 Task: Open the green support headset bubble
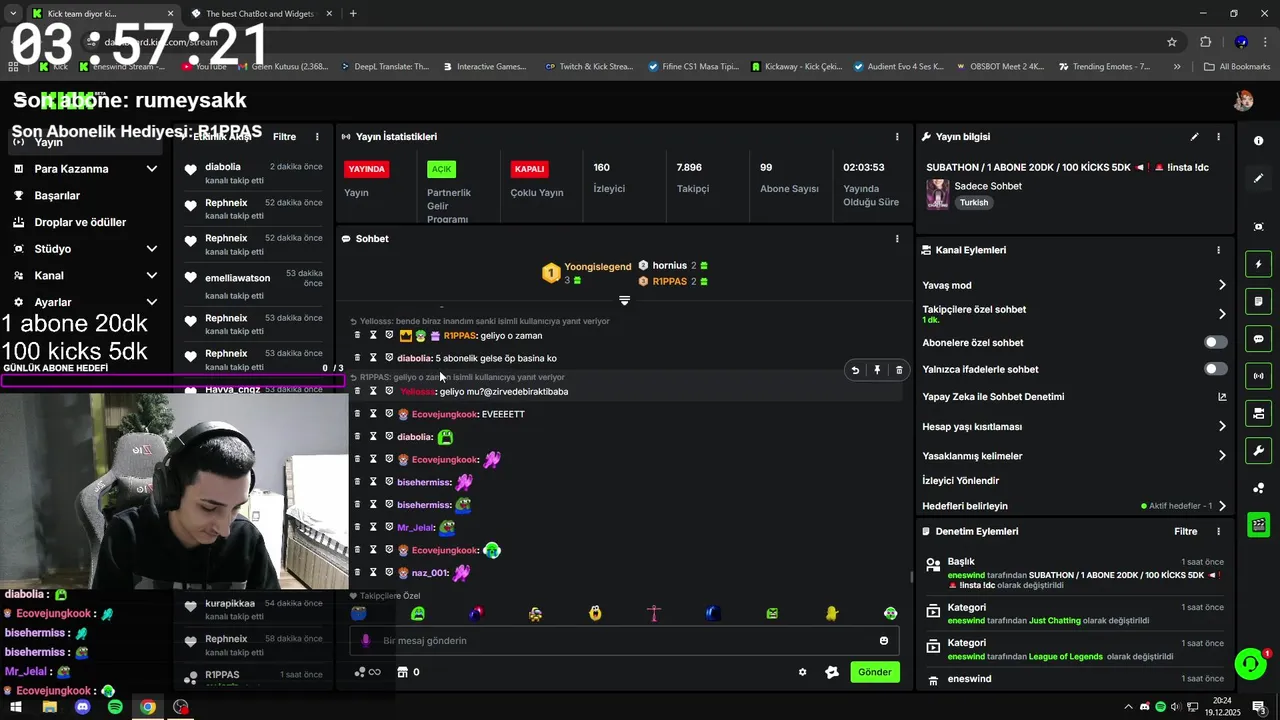pos(1250,663)
